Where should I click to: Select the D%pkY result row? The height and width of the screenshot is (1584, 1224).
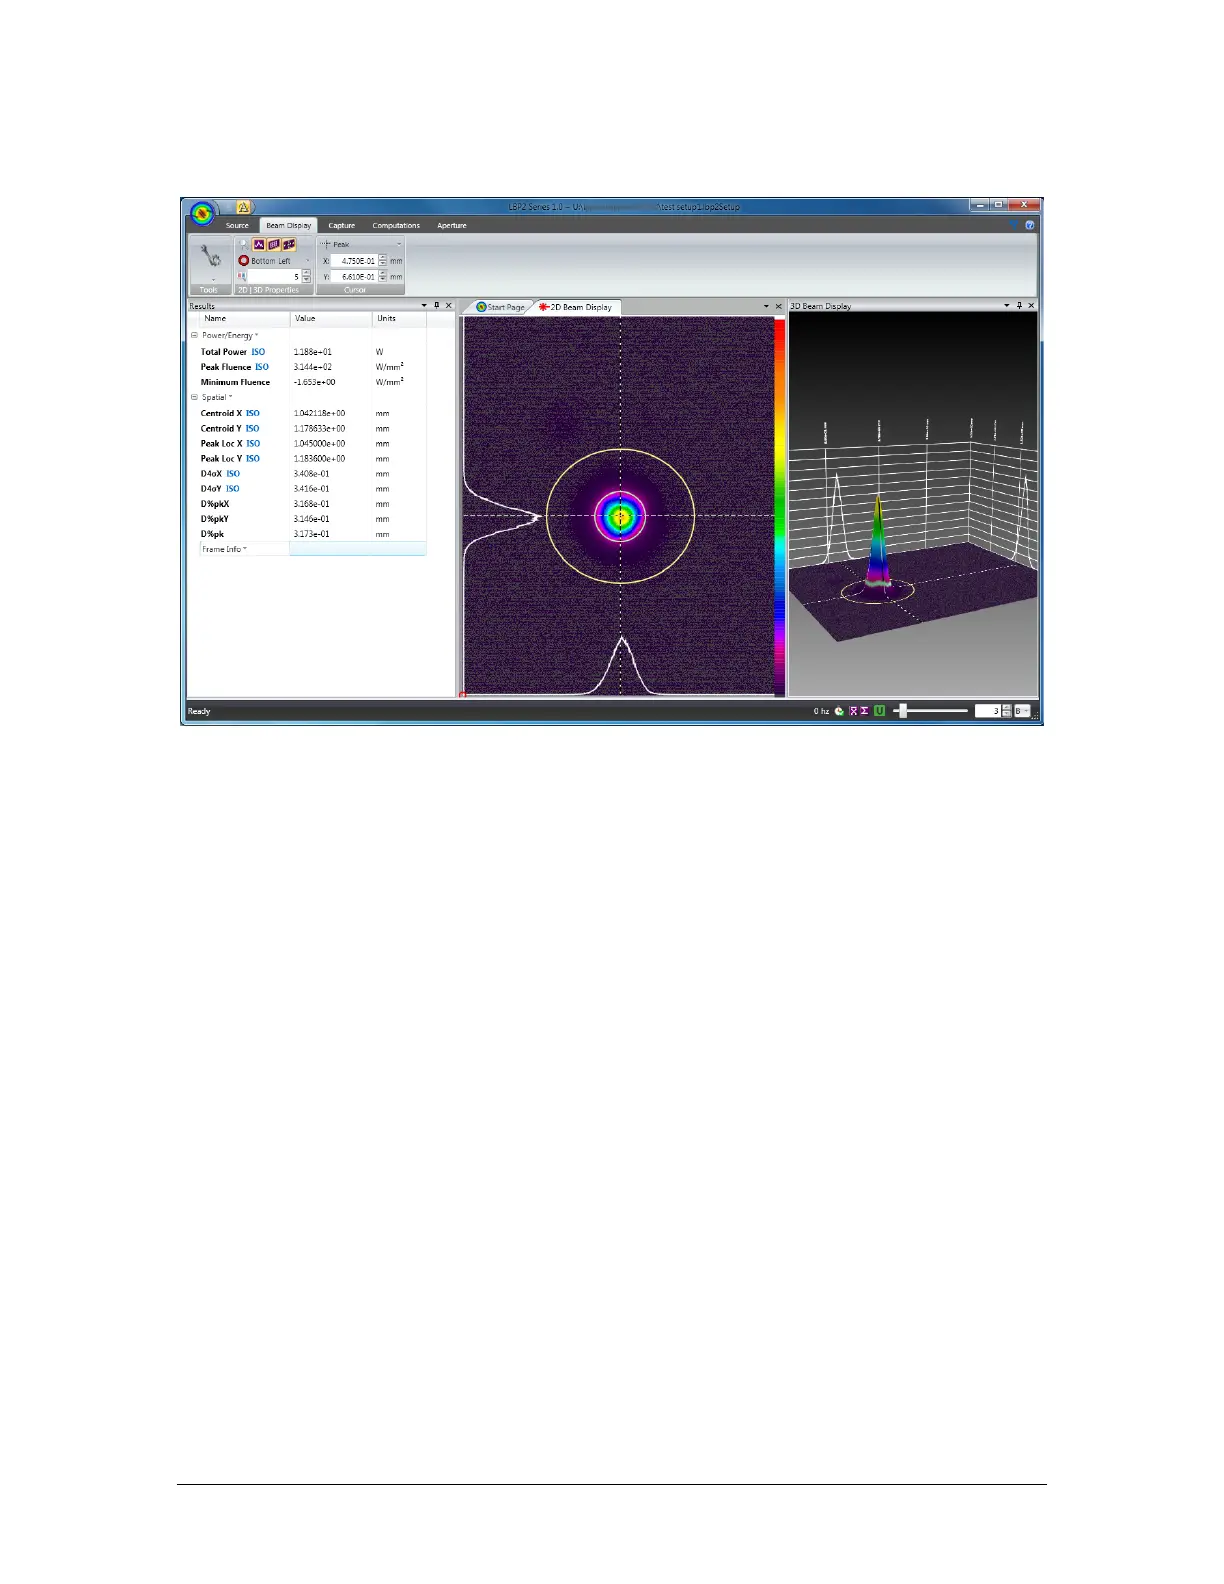coord(307,519)
